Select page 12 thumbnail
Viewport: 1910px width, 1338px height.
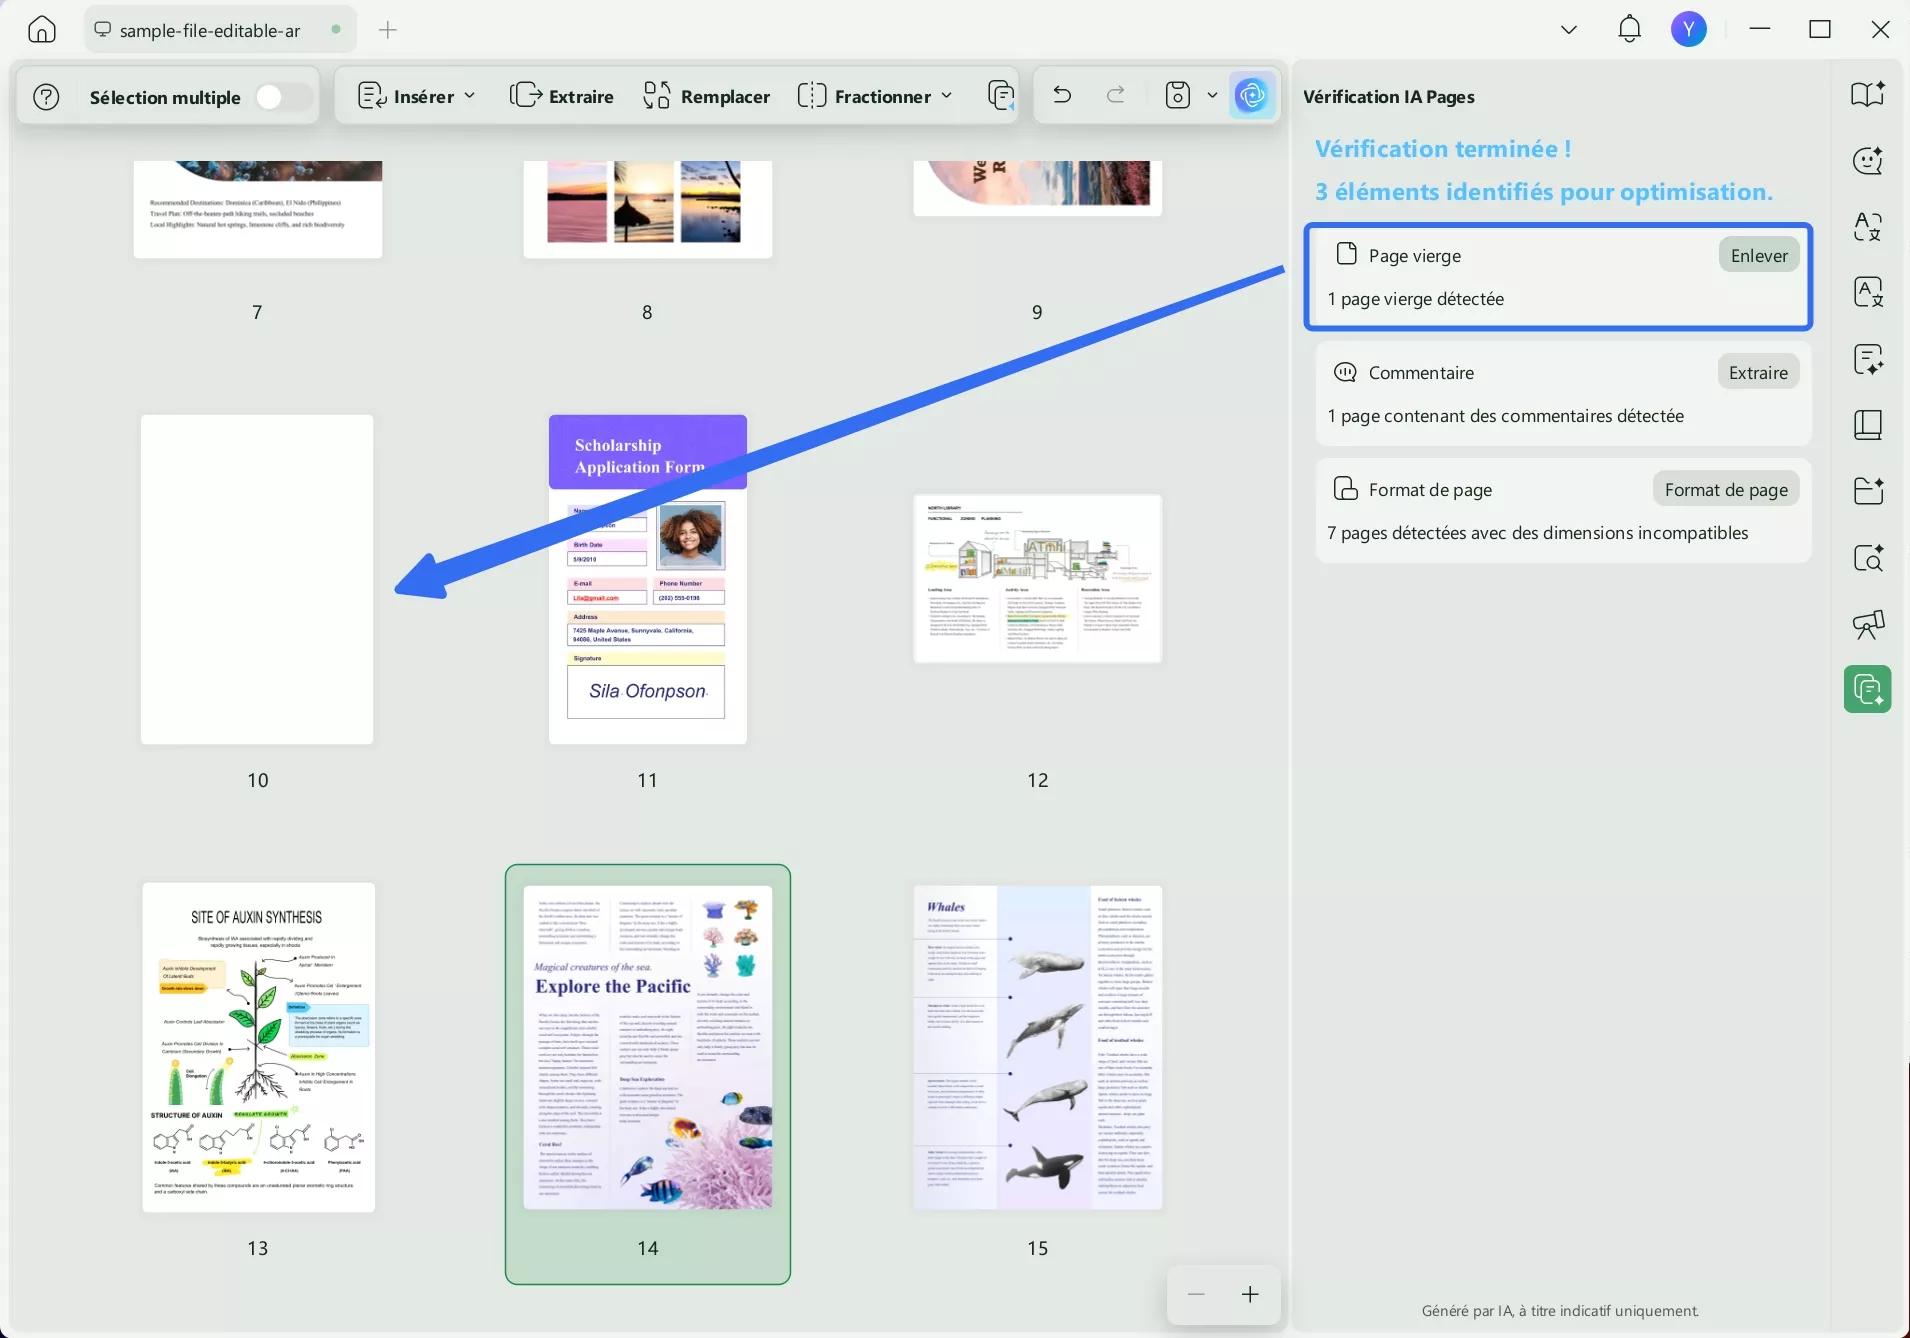pyautogui.click(x=1037, y=579)
